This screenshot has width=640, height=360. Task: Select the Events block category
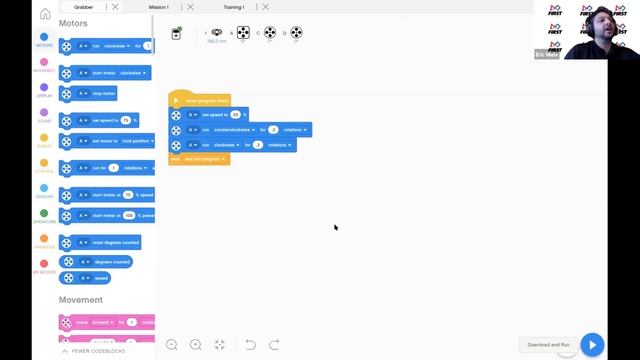(44, 141)
